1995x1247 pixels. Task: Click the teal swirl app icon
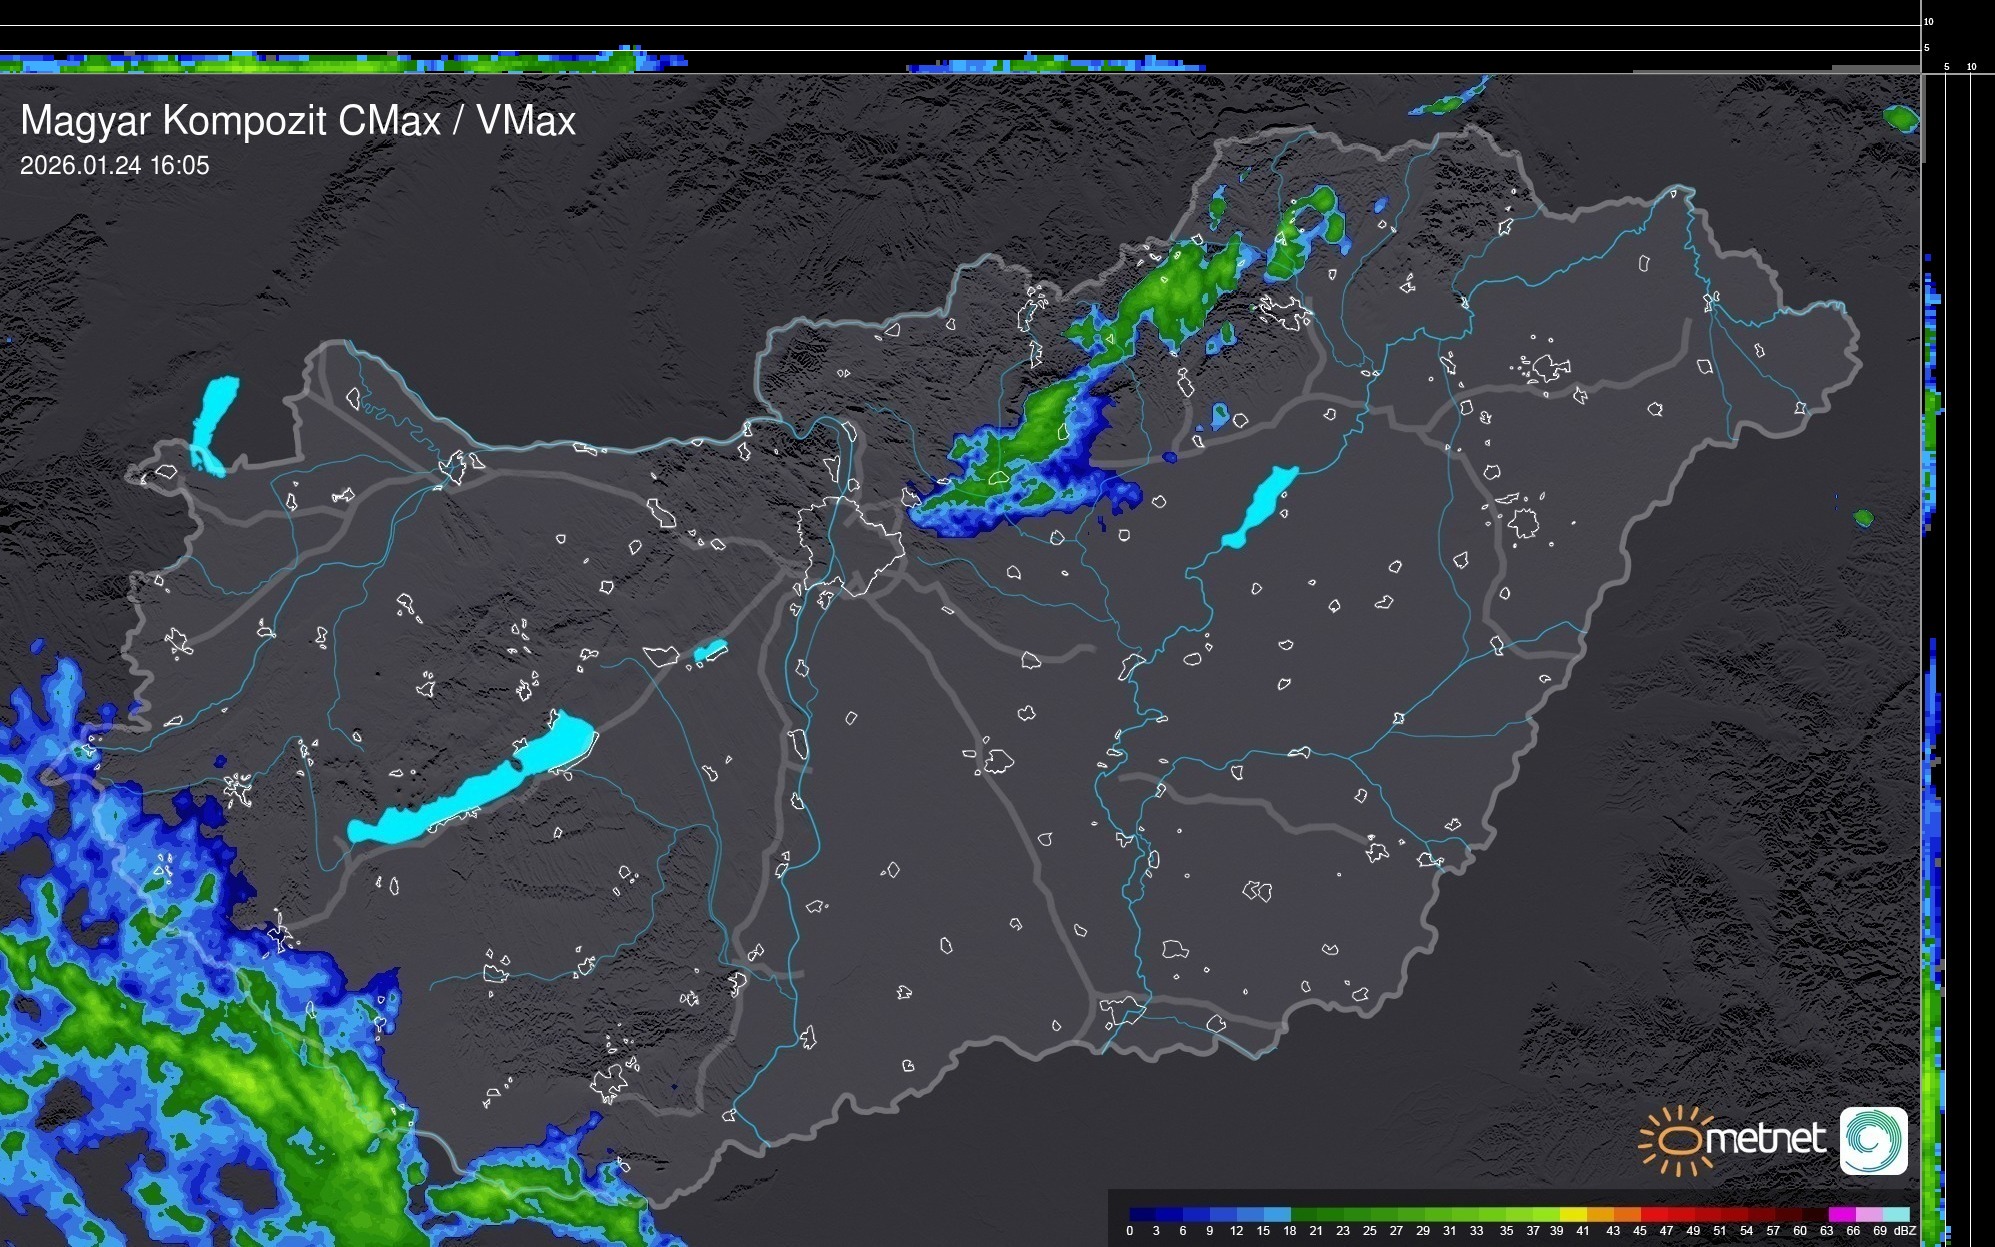(x=1873, y=1140)
